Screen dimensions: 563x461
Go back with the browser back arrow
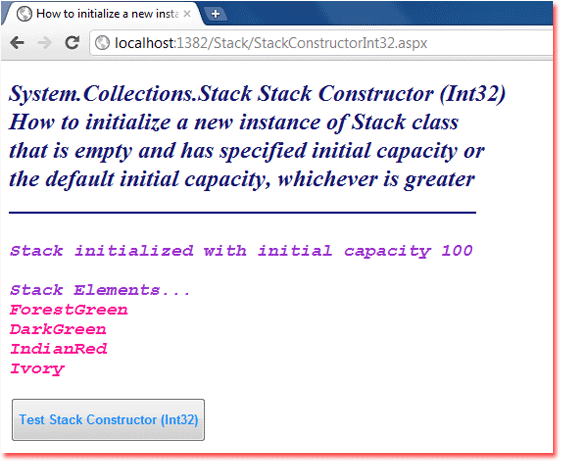tap(17, 43)
